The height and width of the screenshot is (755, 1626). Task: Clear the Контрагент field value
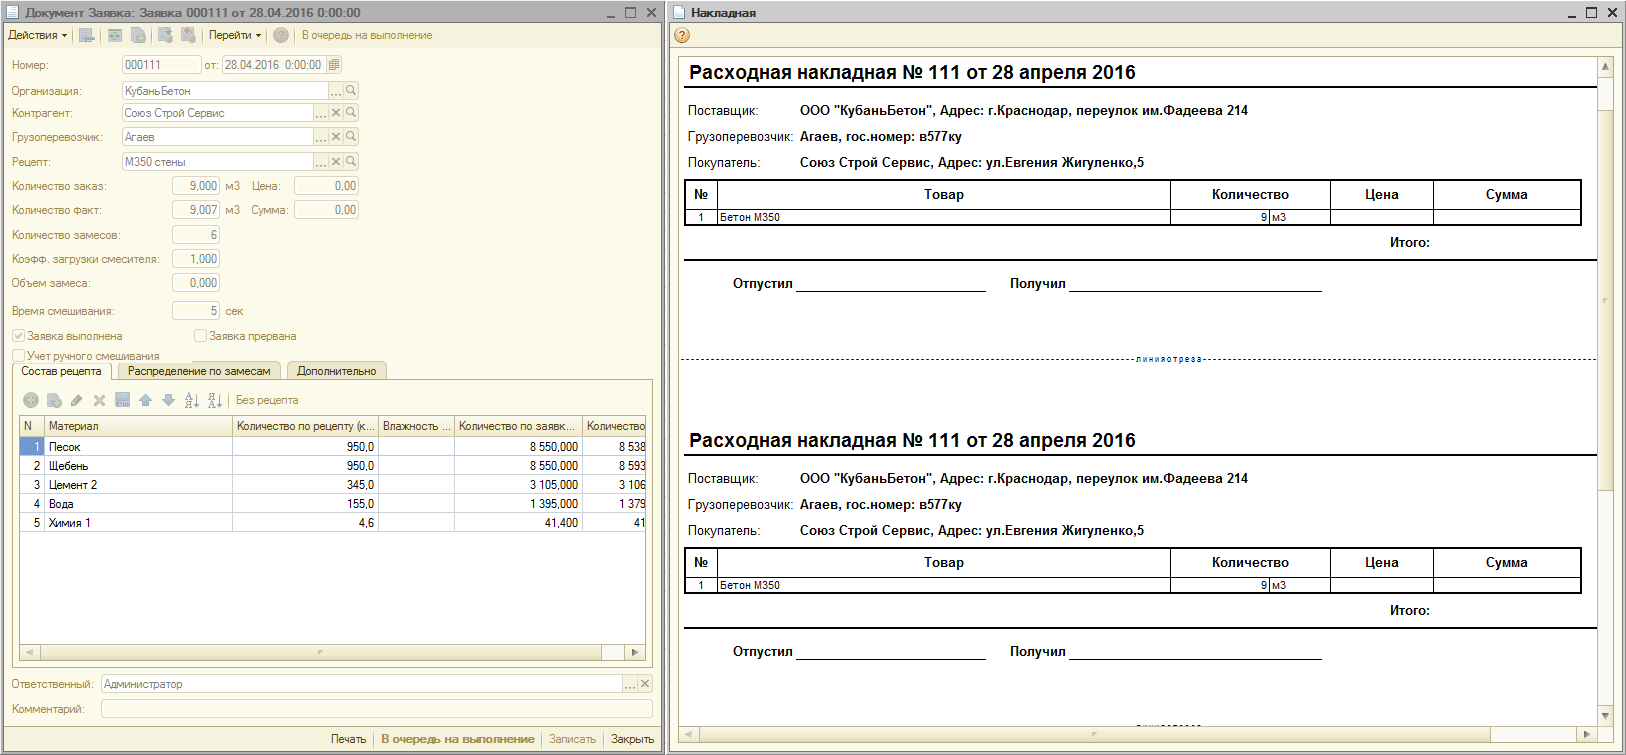pyautogui.click(x=336, y=113)
